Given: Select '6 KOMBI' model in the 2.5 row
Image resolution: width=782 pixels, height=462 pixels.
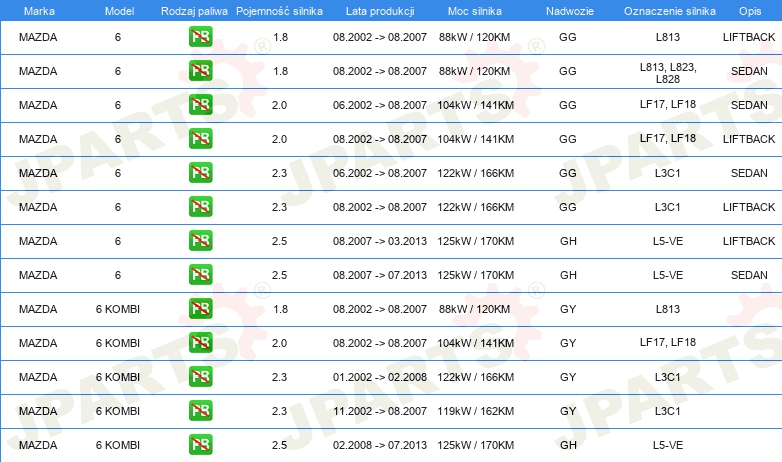Looking at the screenshot, I should (x=118, y=445).
